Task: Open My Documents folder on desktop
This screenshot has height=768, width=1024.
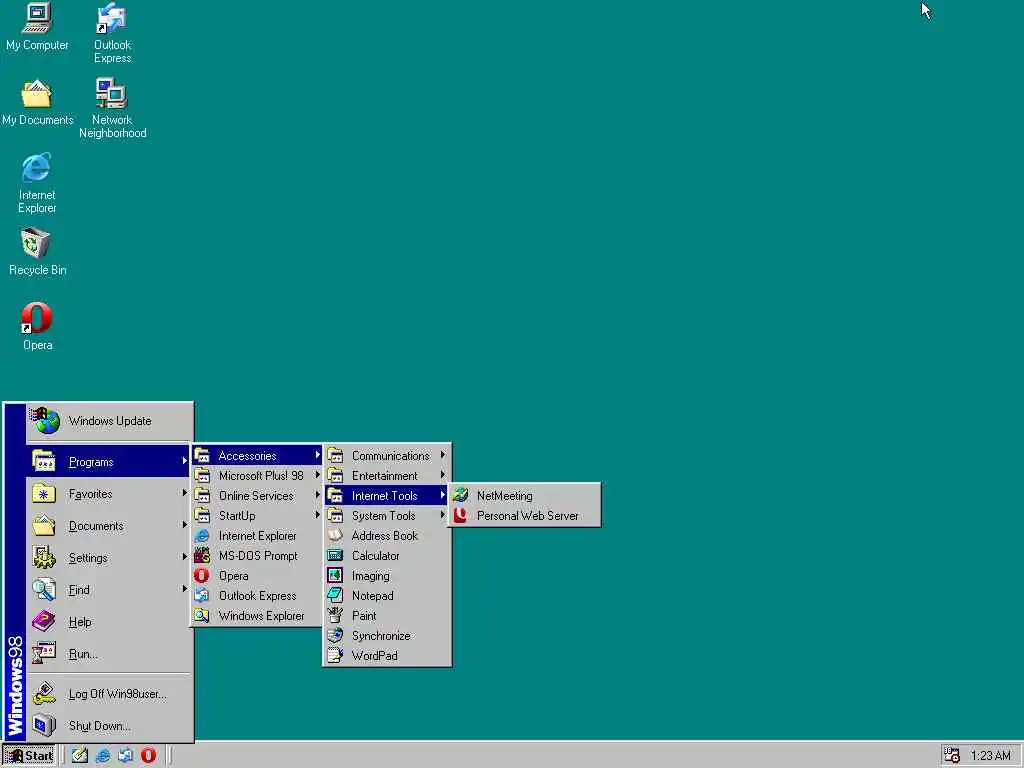Action: [37, 102]
